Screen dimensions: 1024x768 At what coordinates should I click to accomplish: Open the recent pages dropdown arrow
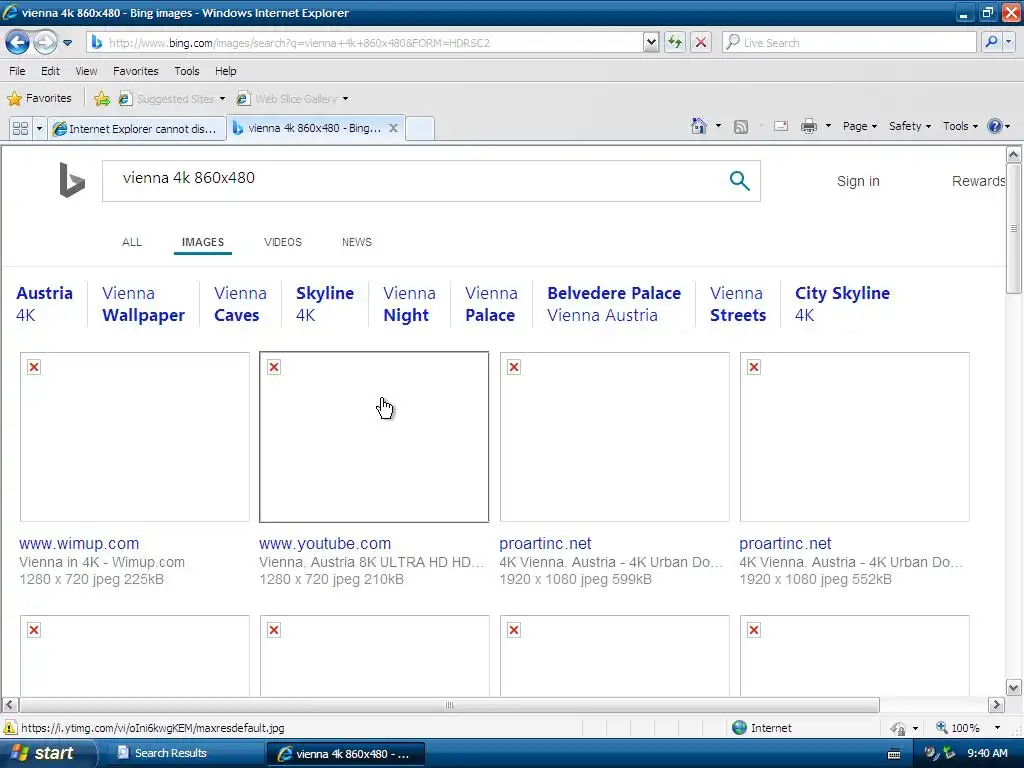67,43
